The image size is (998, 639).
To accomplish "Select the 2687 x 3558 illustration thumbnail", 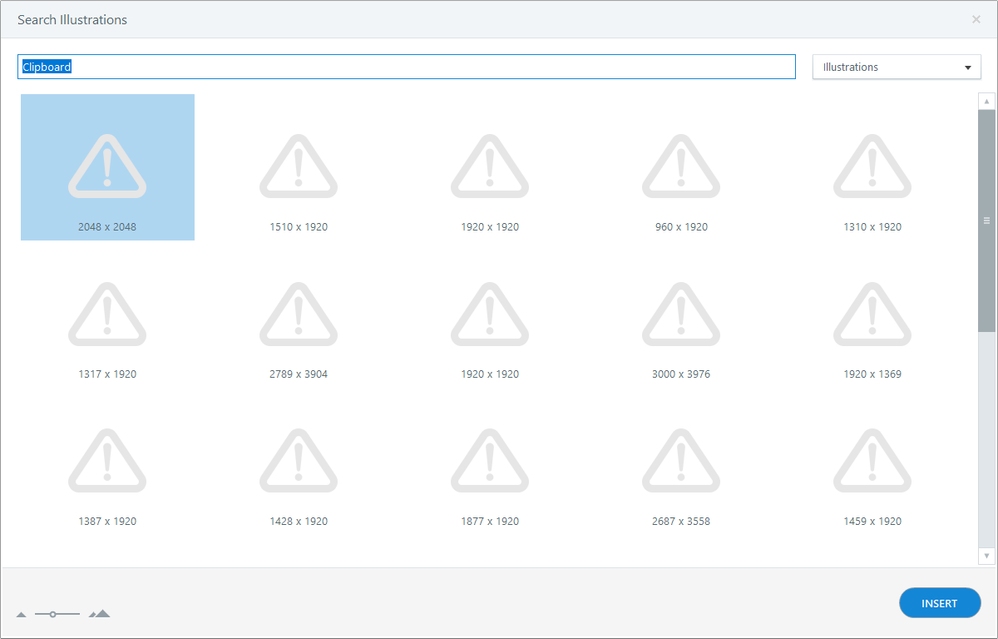I will (681, 461).
